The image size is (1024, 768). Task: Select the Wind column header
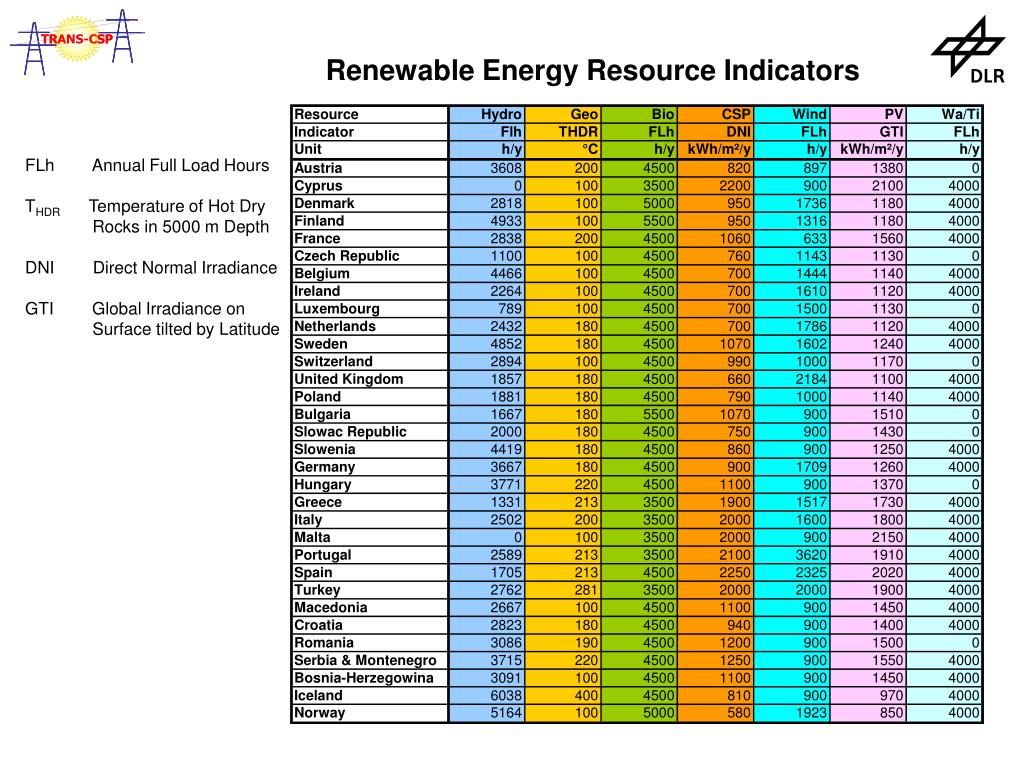(x=792, y=114)
